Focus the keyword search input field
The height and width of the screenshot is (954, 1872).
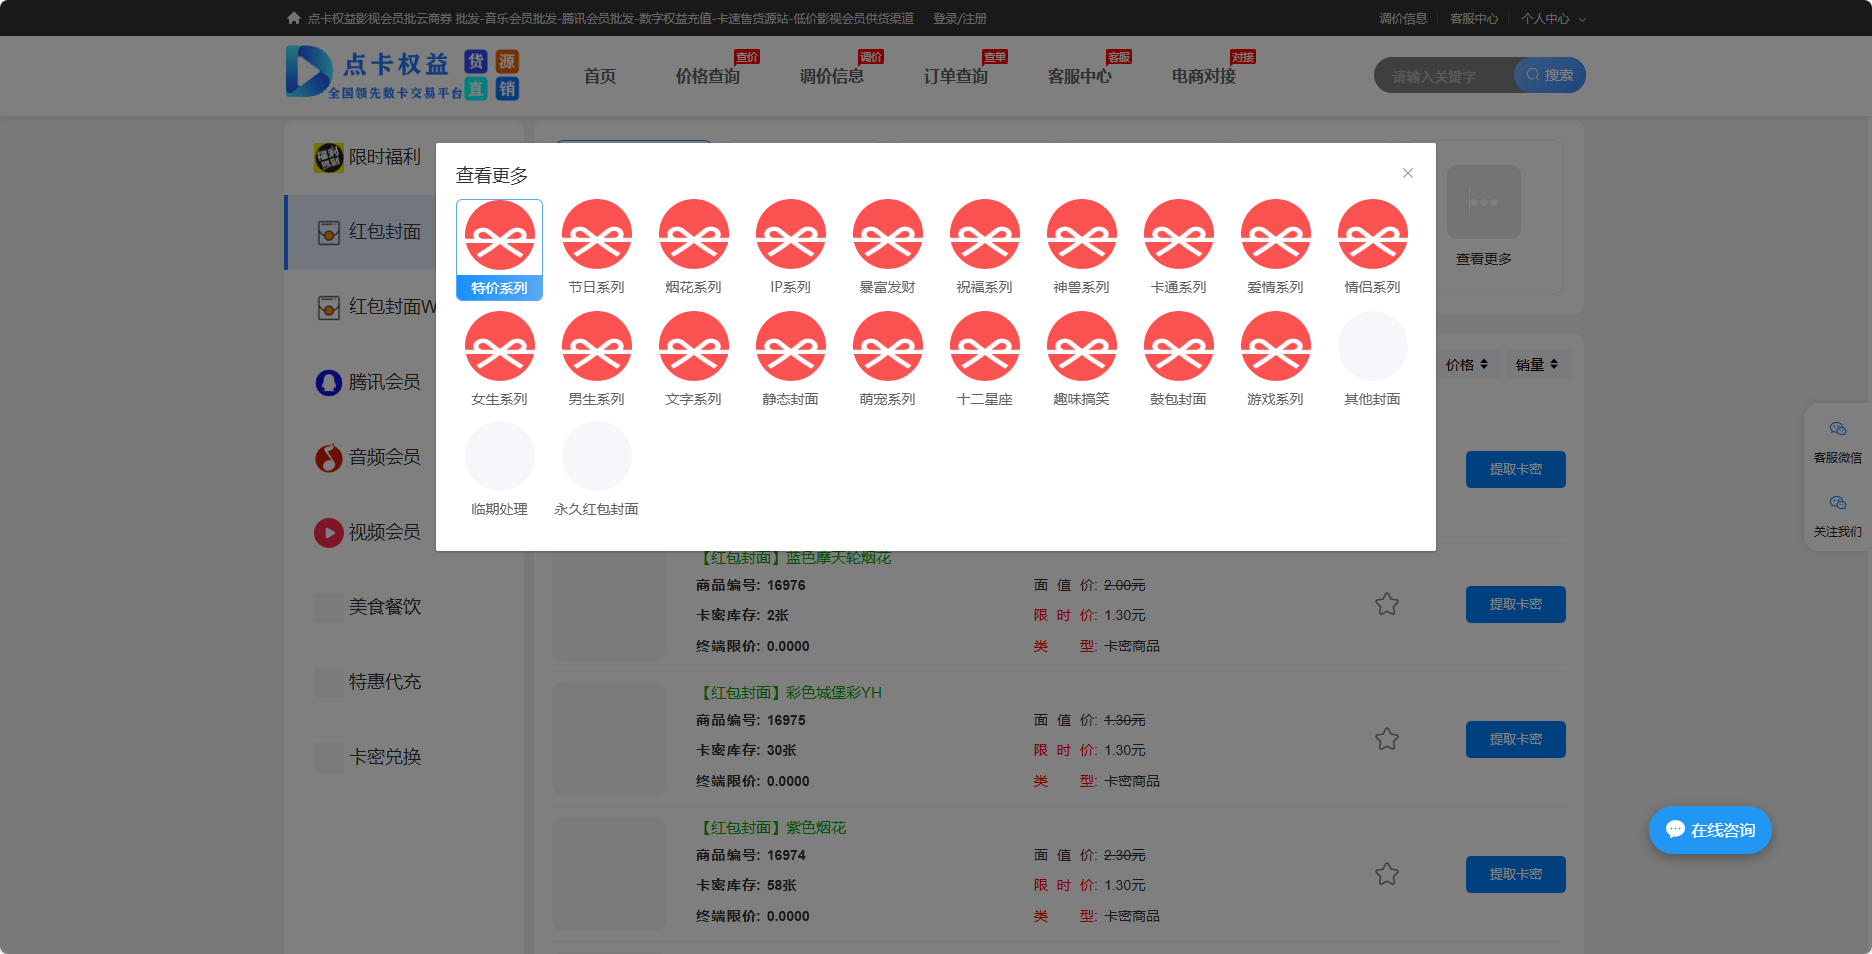click(1444, 76)
